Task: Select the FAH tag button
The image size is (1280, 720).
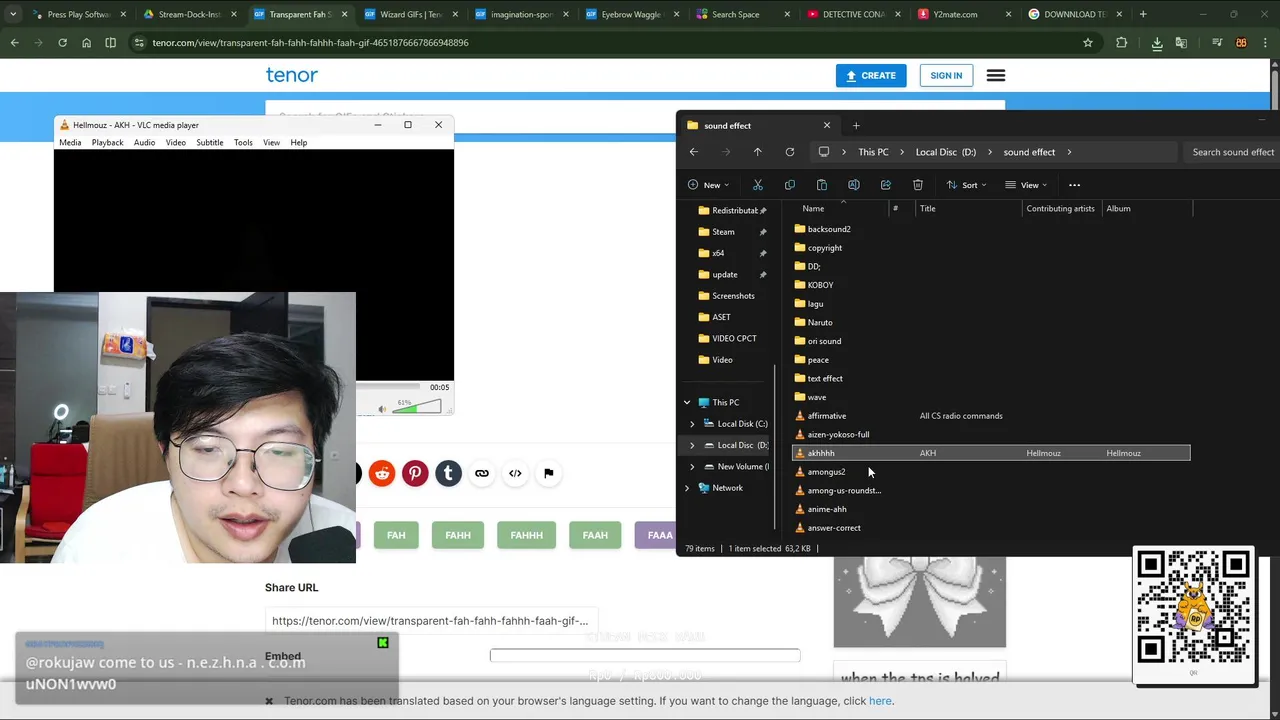Action: click(x=396, y=535)
